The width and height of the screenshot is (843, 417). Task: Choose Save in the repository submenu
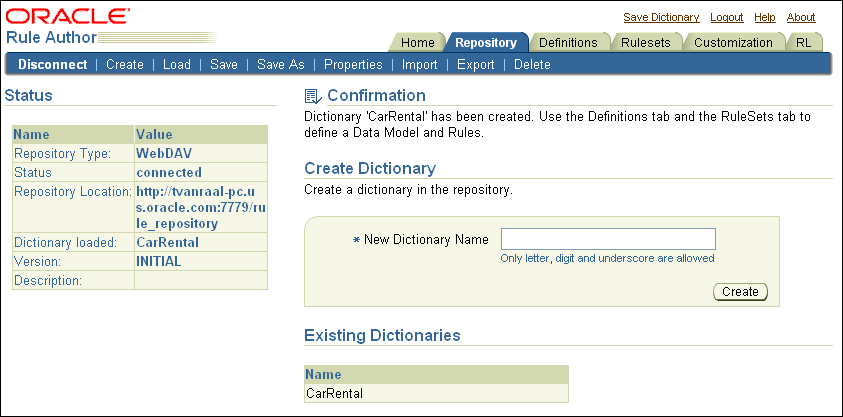224,64
